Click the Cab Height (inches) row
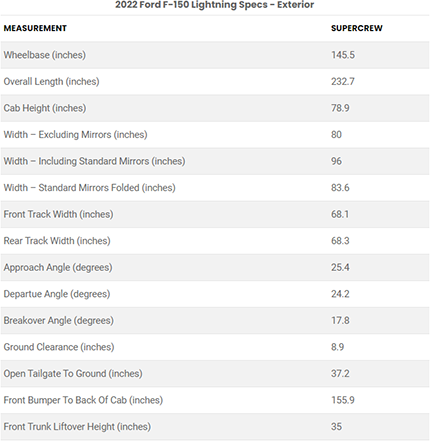This screenshot has height=441, width=430. [215, 108]
